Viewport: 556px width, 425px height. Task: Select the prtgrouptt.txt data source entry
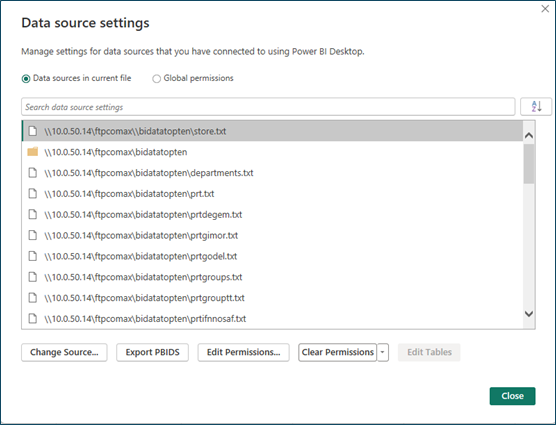click(272, 298)
